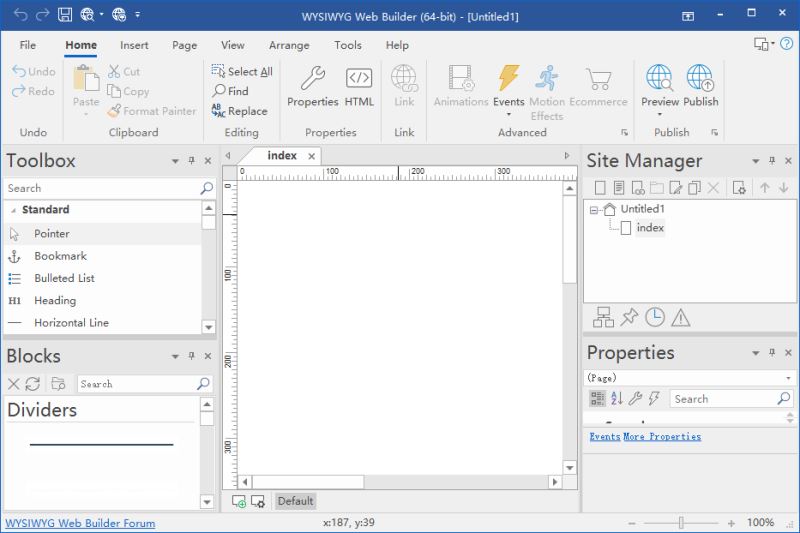Toggle categorized view in Properties panel
The image size is (800, 533).
(597, 399)
